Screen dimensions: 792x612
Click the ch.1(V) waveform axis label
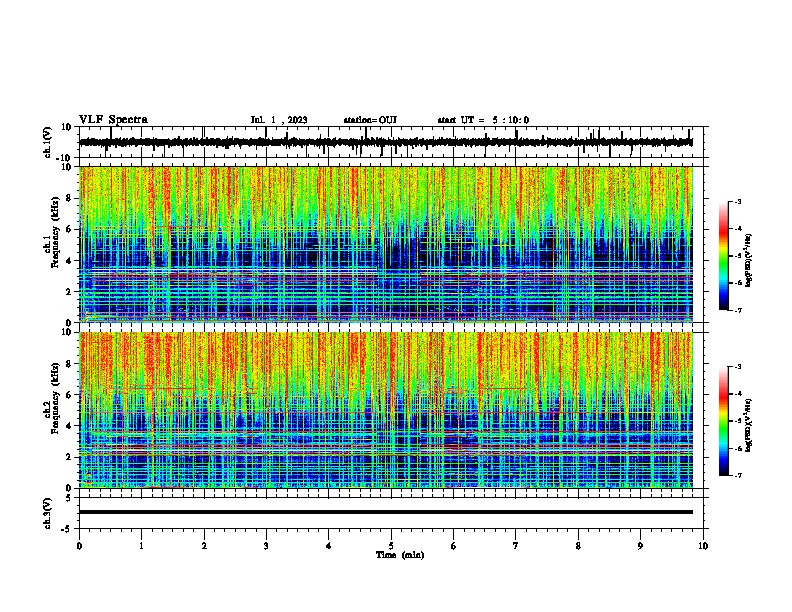tap(48, 142)
